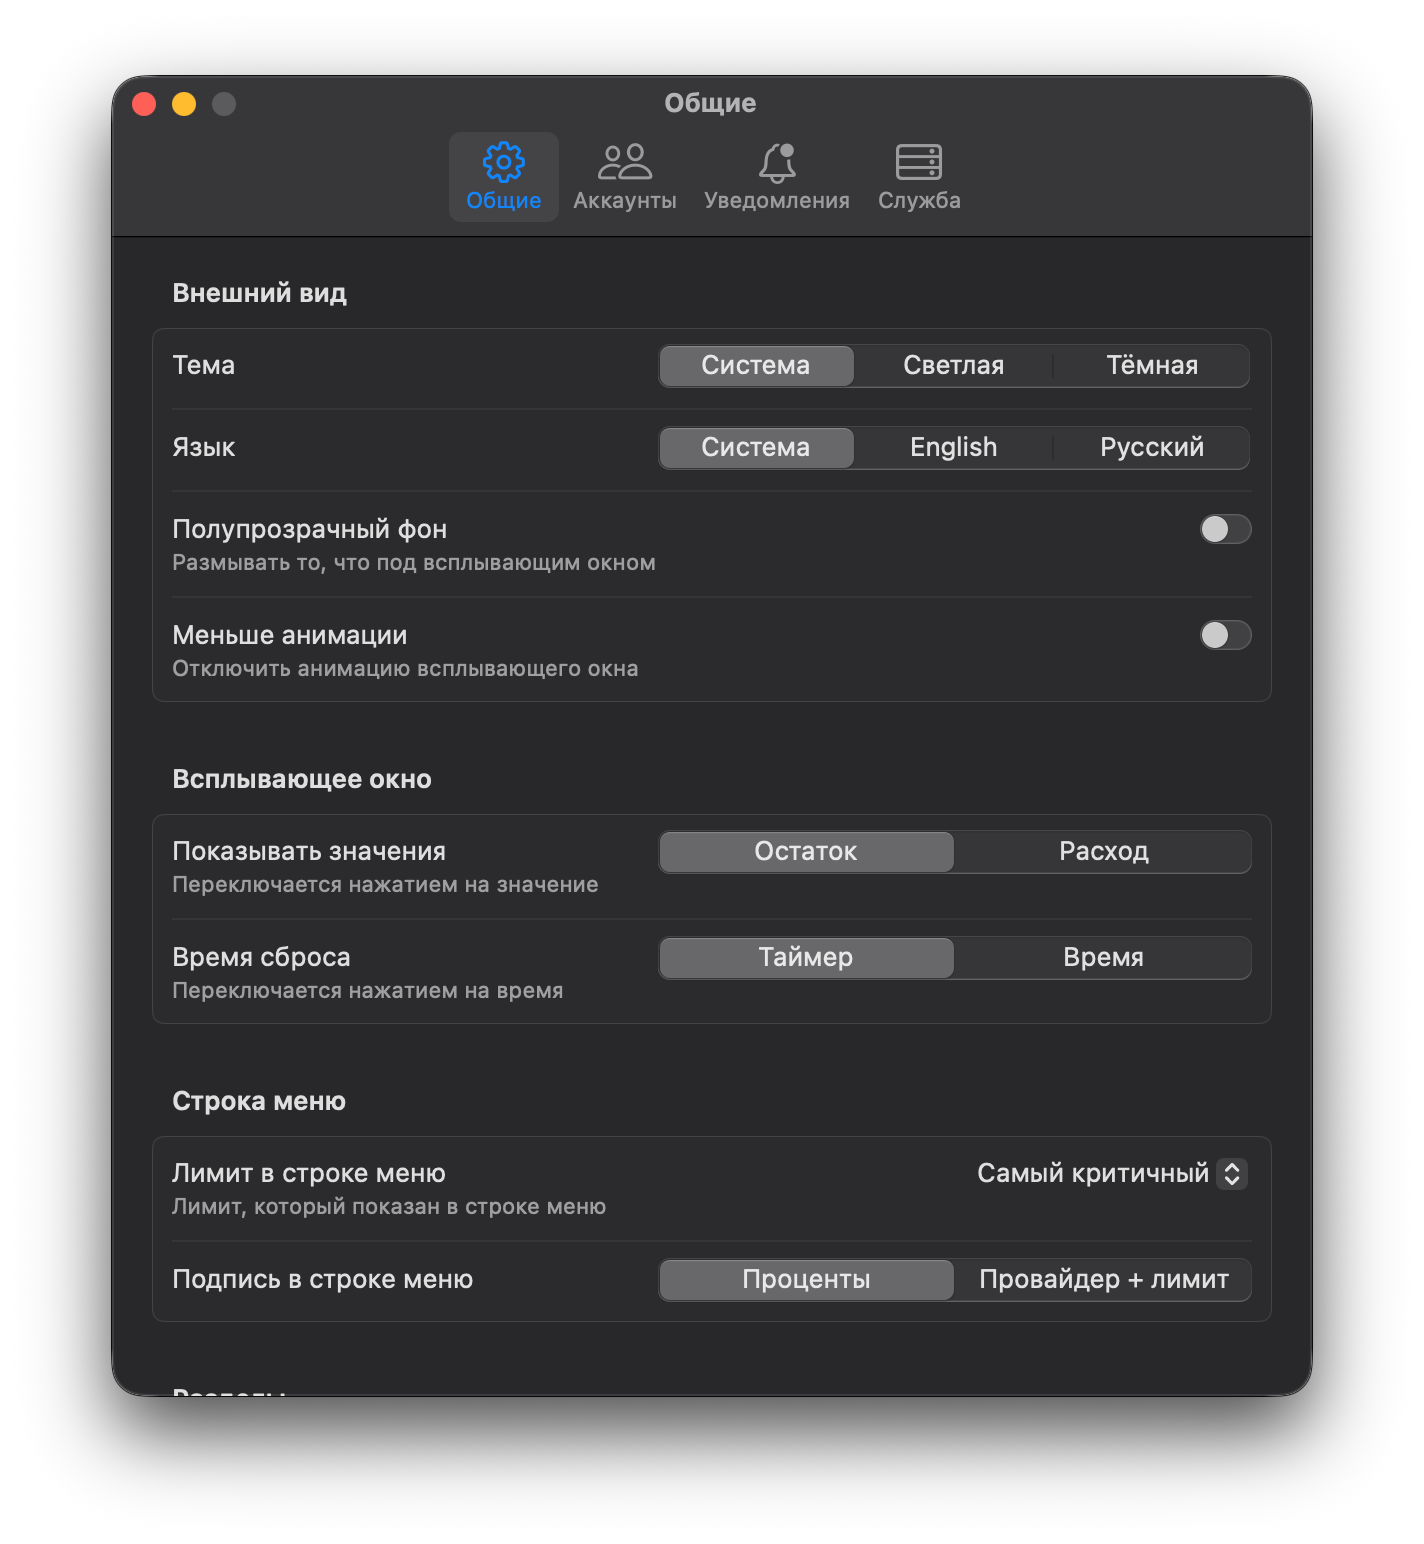Open the Уведомления tab
The width and height of the screenshot is (1424, 1544).
tap(777, 177)
